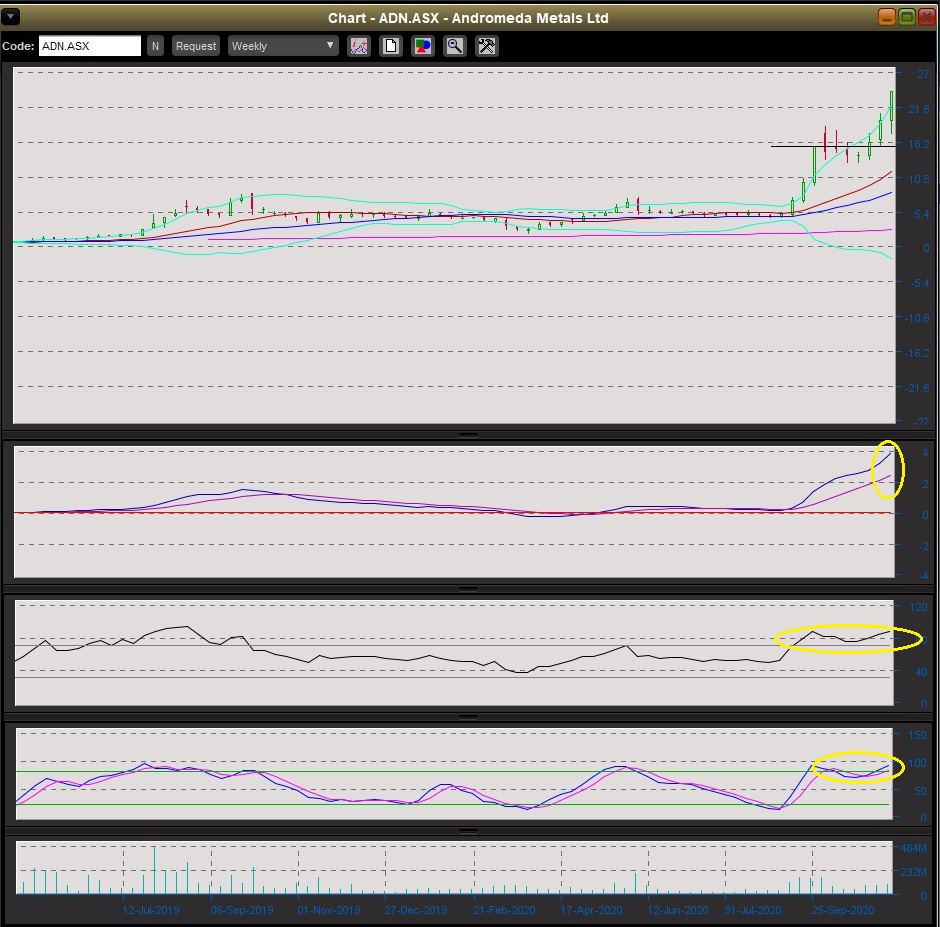Click the 25-Sep-2020 date label

(842, 910)
